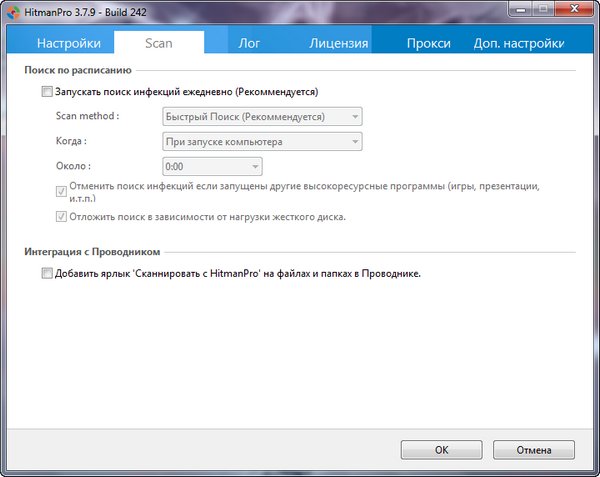Toggle Отложить поиск в зависимости checkbox
Screen dimensions: 600x477
coord(60,216)
